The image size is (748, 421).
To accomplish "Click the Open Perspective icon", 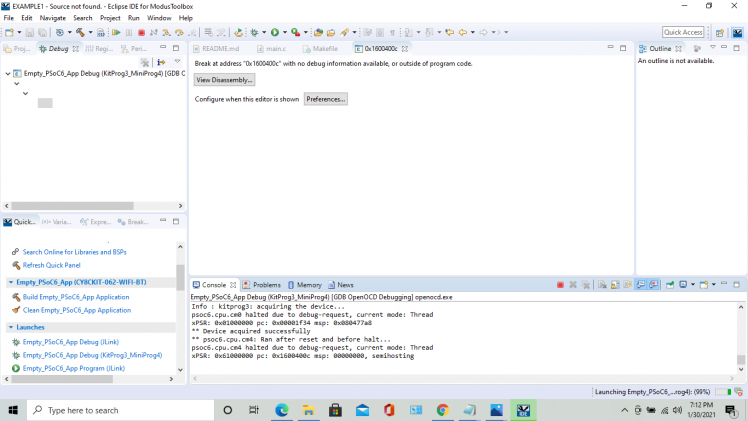I will (721, 32).
